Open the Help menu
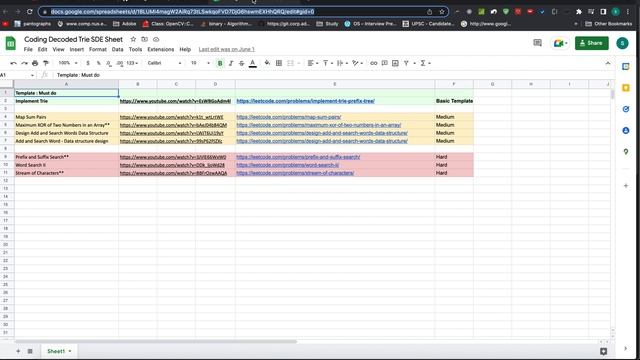Screen dimensions: 640x360 185,49
